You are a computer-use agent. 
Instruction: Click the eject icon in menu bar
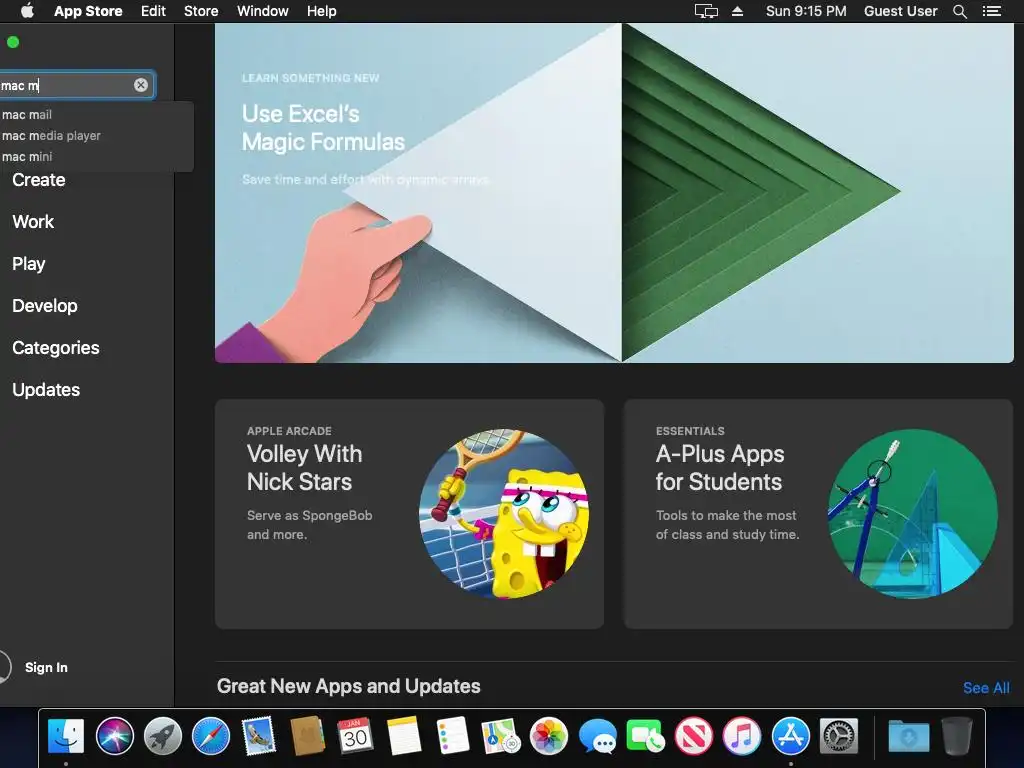pos(737,11)
